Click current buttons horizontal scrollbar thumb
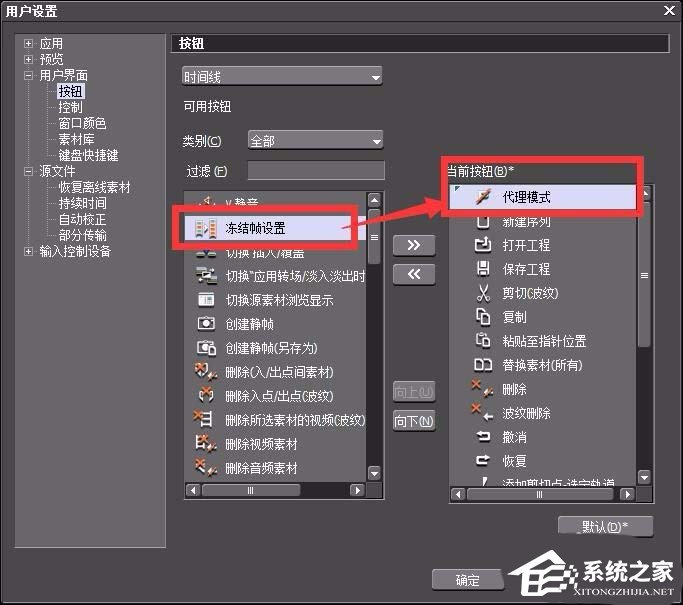The height and width of the screenshot is (605, 683). pos(540,495)
